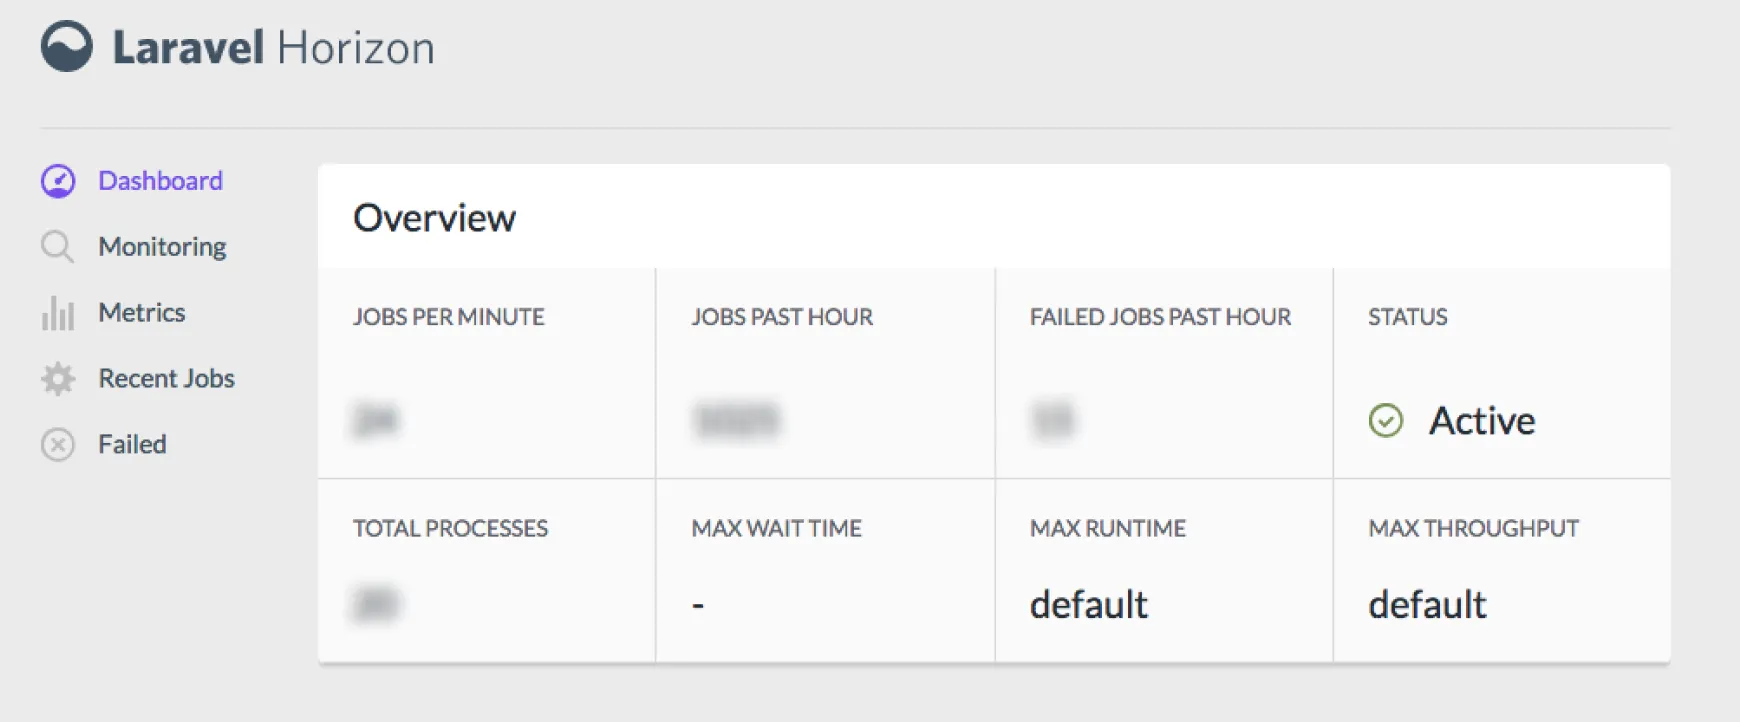Click the Failed jobs circled-X icon

click(x=57, y=443)
